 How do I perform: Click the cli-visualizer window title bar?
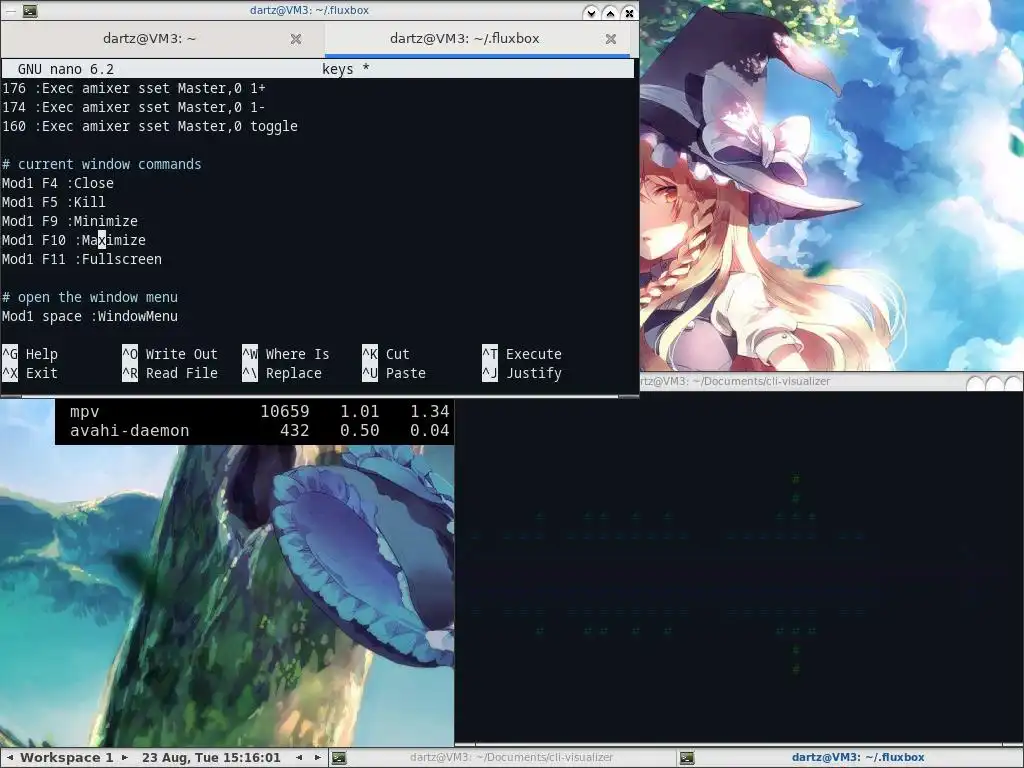pyautogui.click(x=800, y=381)
